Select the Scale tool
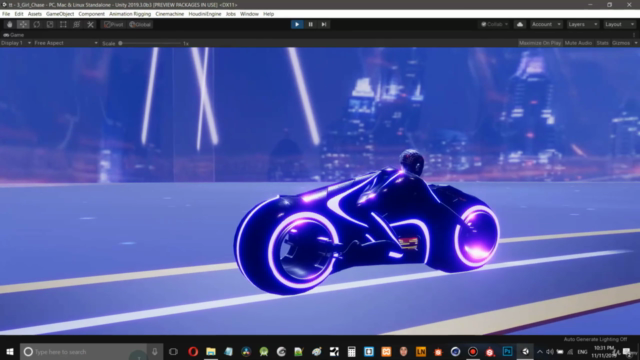The height and width of the screenshot is (360, 640). point(50,24)
